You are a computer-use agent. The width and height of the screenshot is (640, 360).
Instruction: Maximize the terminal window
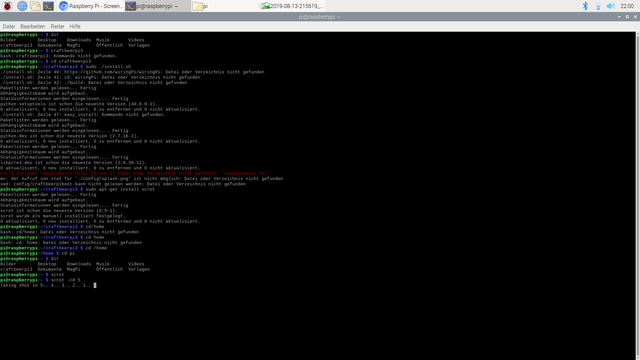pos(627,17)
